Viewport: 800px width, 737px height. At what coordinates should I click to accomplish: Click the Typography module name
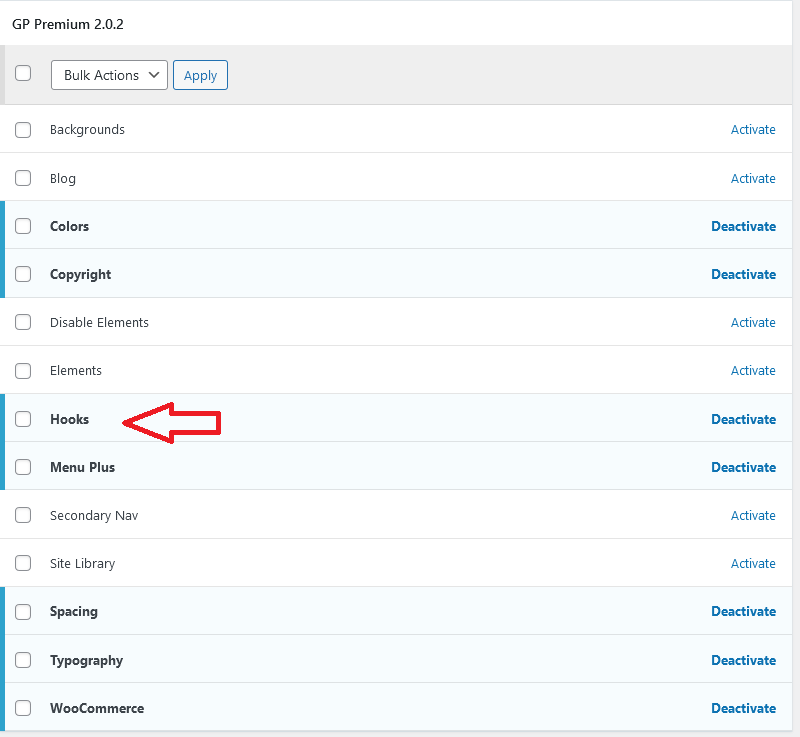pyautogui.click(x=86, y=660)
